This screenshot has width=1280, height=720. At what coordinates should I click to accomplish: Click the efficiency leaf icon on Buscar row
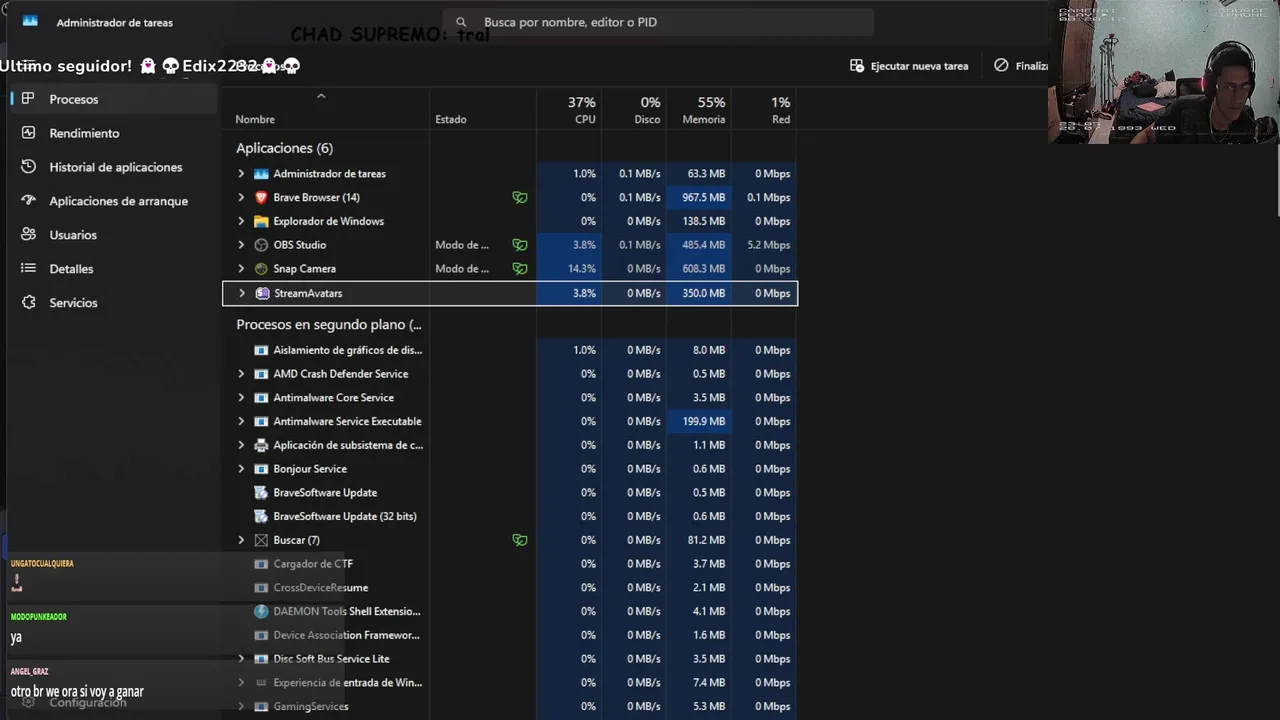pyautogui.click(x=520, y=540)
